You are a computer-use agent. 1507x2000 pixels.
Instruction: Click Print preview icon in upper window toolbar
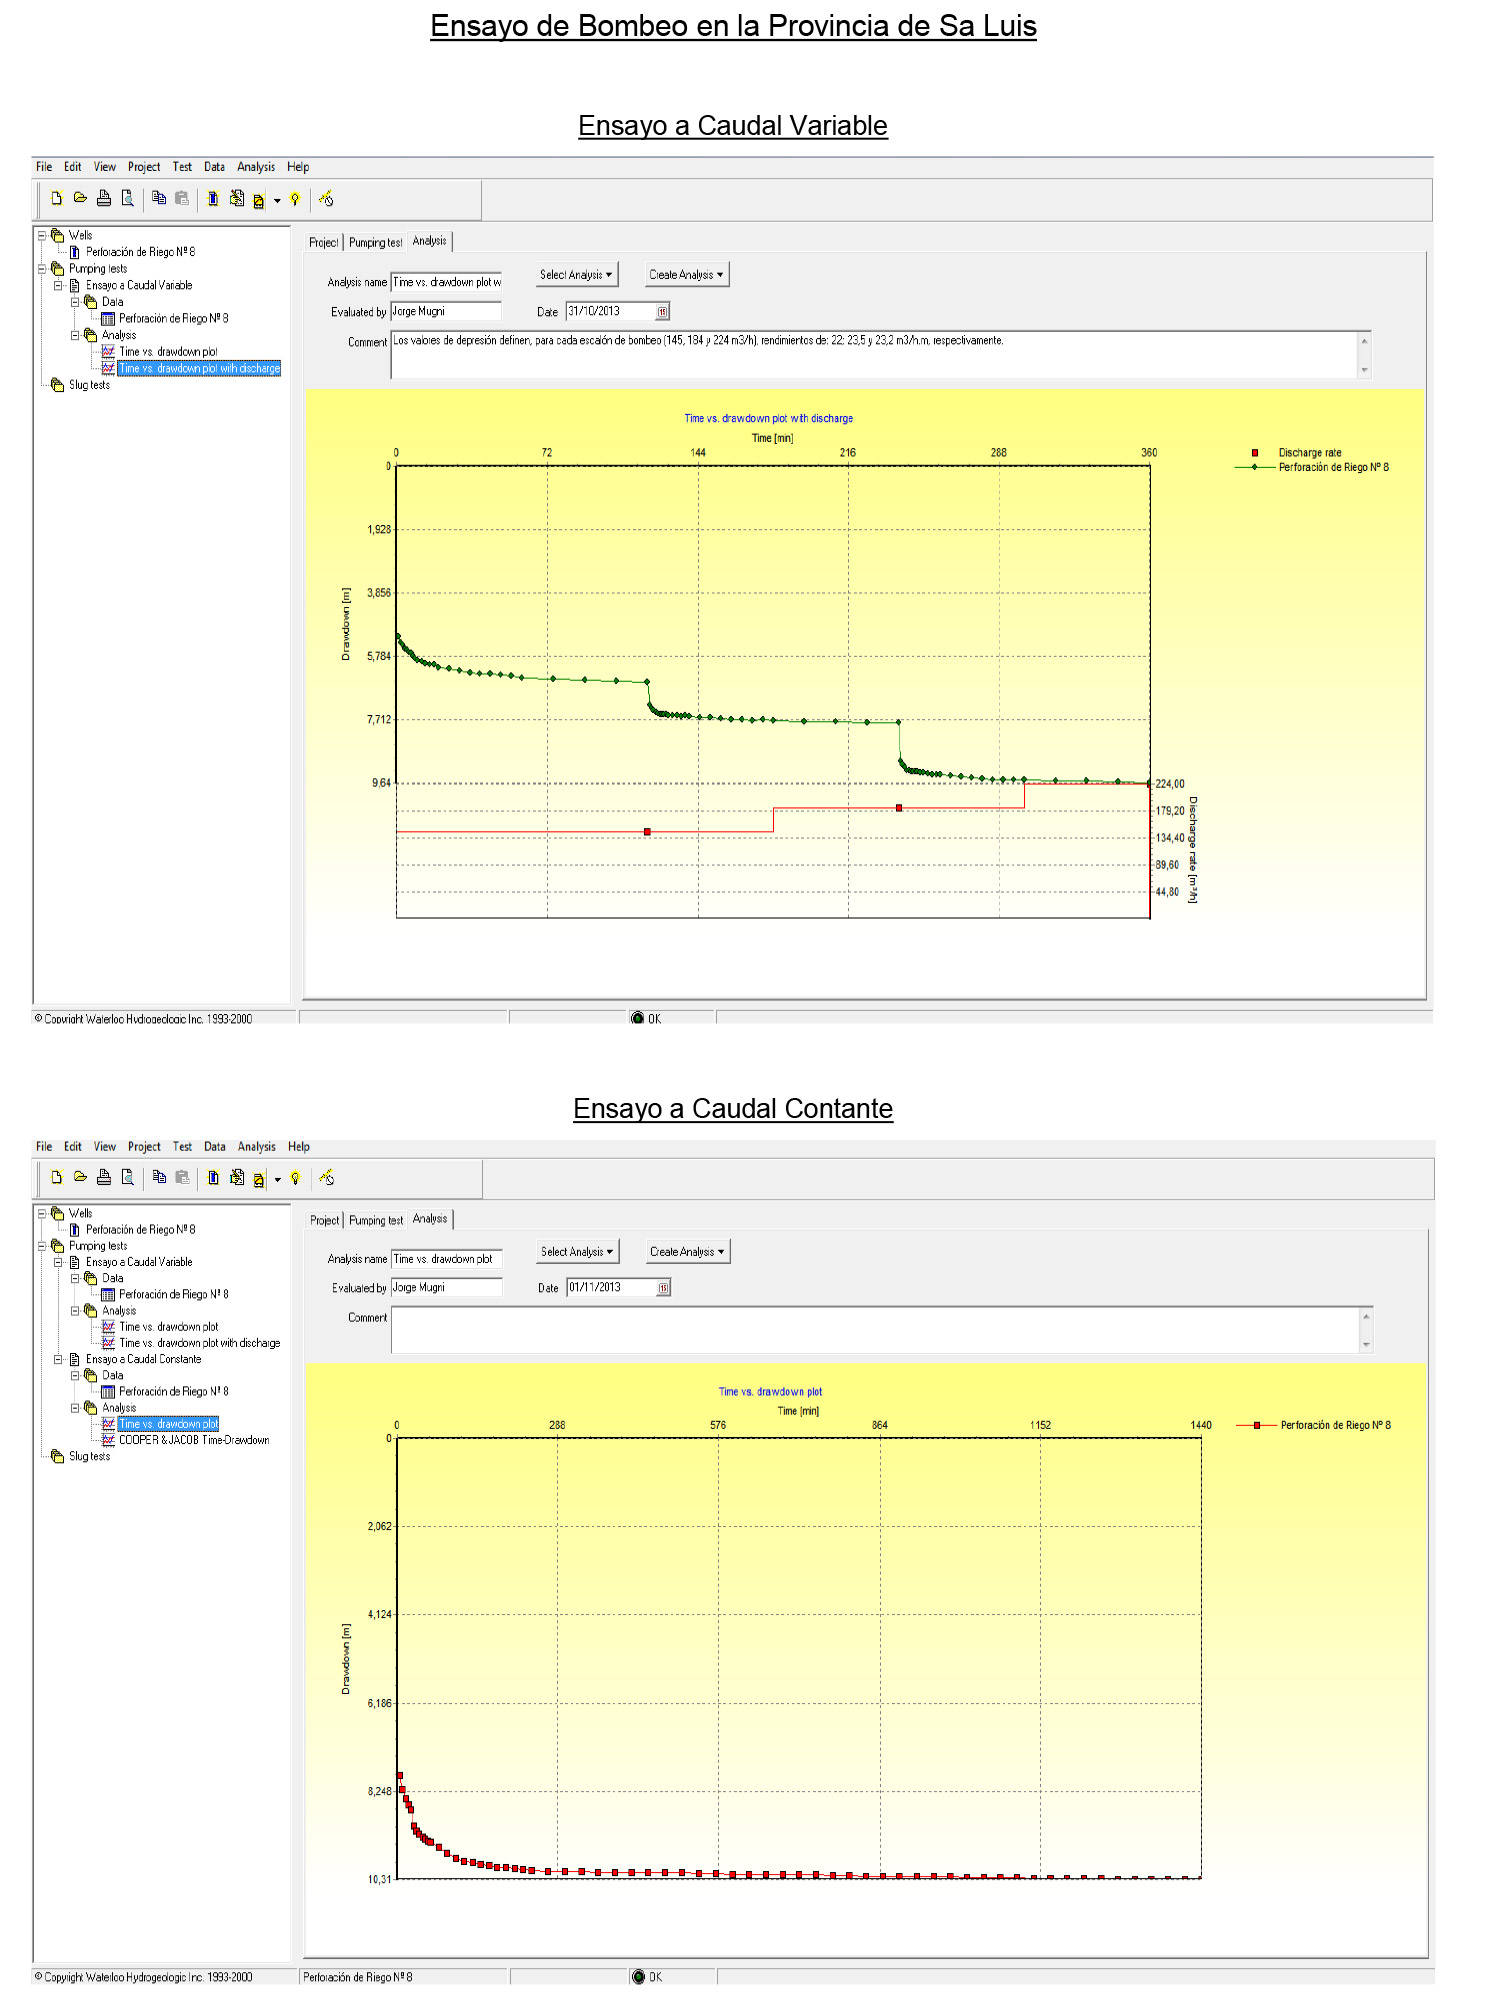coord(128,199)
